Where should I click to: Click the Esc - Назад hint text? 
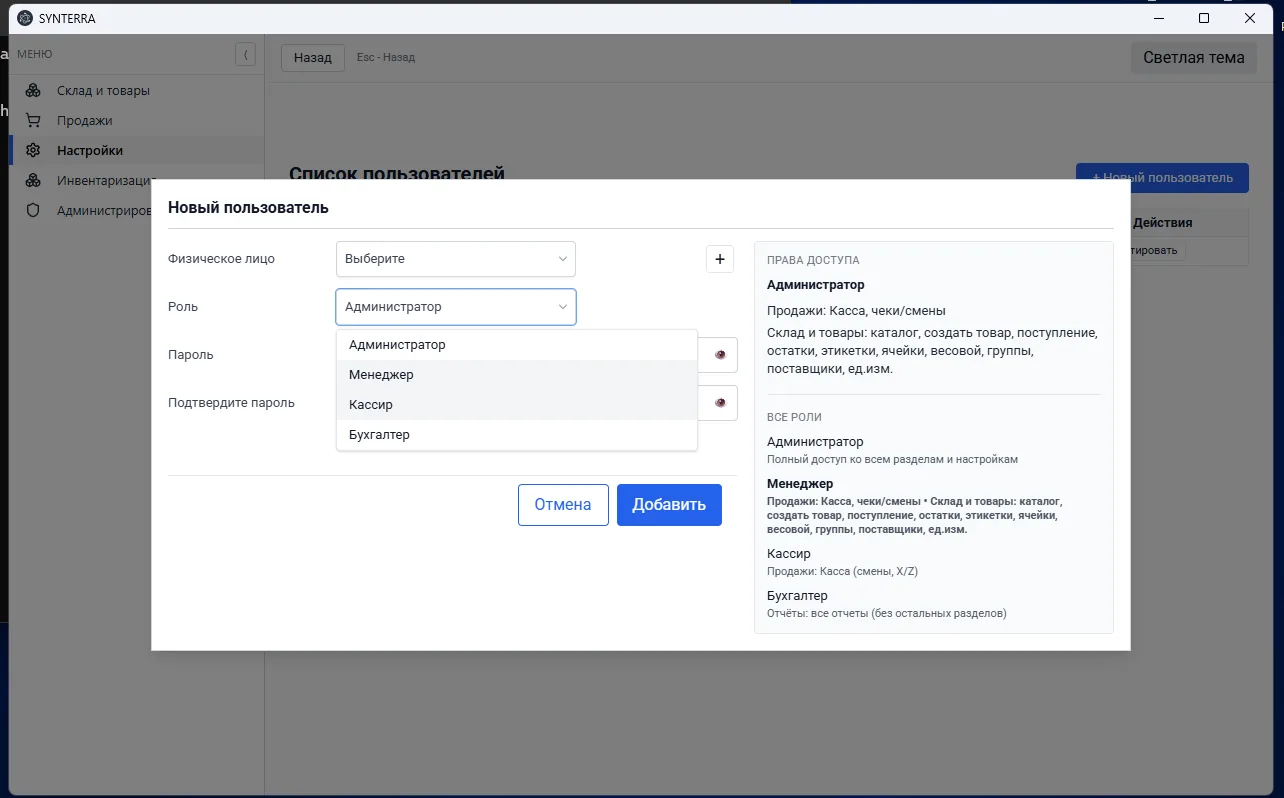[x=386, y=58]
